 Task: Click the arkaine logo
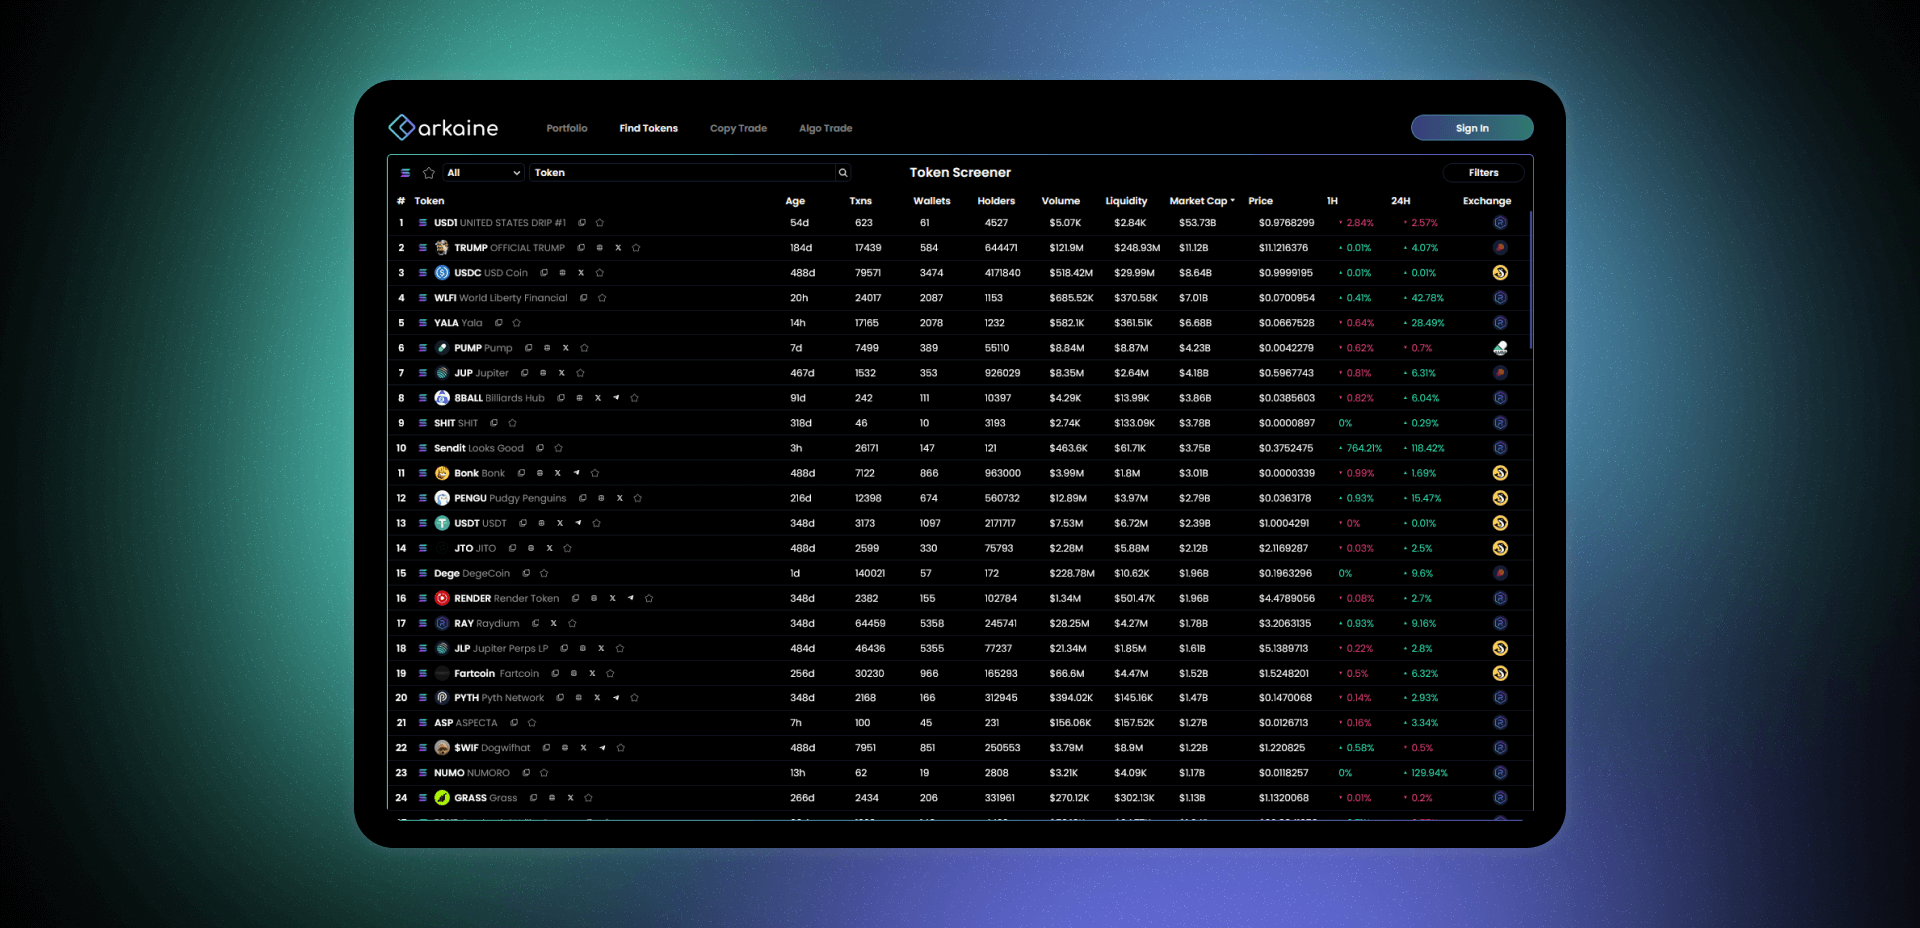pos(443,128)
